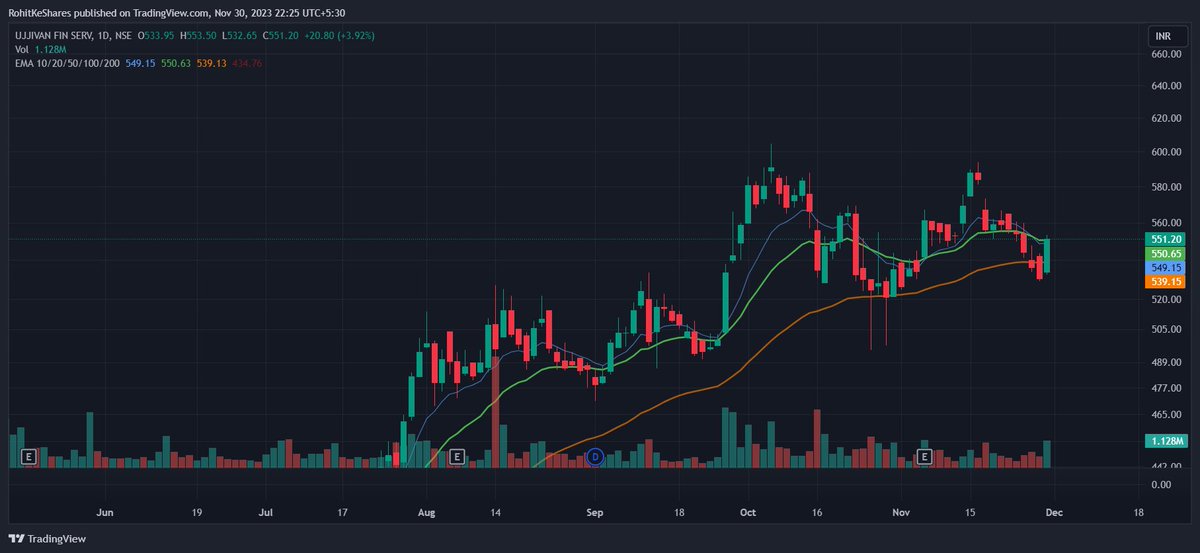Click the Jul label on time axis
Image resolution: width=1200 pixels, height=553 pixels.
coord(266,510)
